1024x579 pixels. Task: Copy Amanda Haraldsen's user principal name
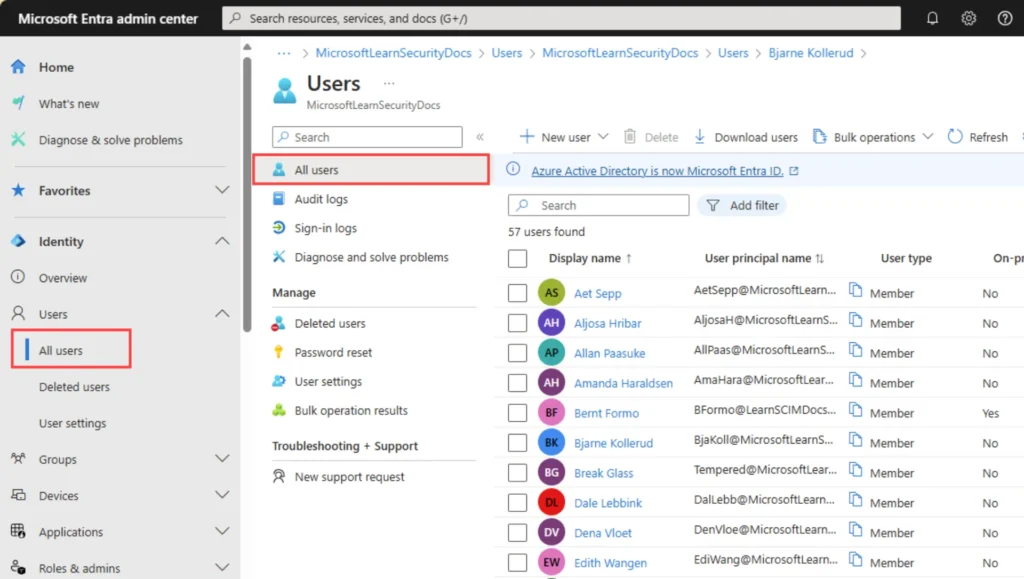coord(856,380)
